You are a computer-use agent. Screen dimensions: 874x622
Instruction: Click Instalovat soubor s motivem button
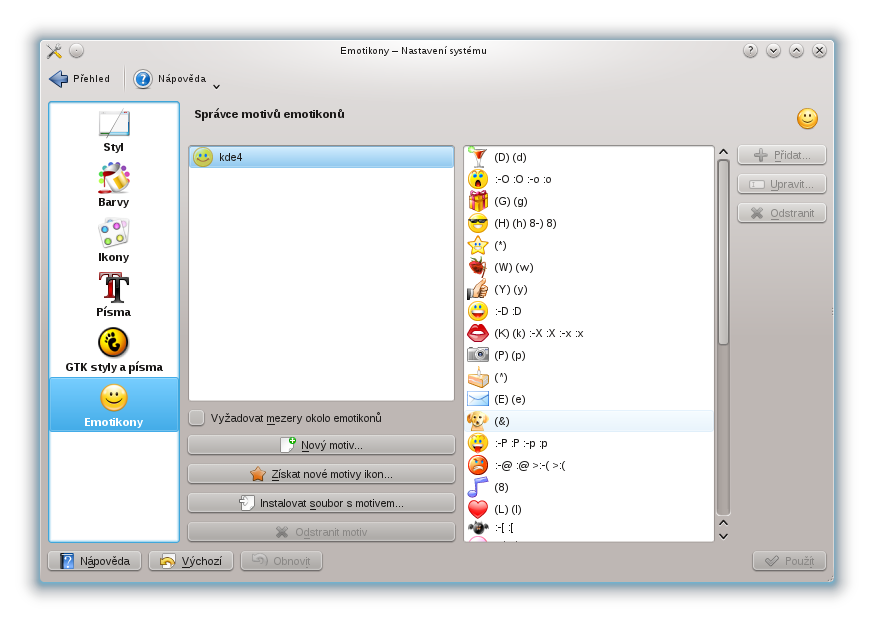(322, 503)
